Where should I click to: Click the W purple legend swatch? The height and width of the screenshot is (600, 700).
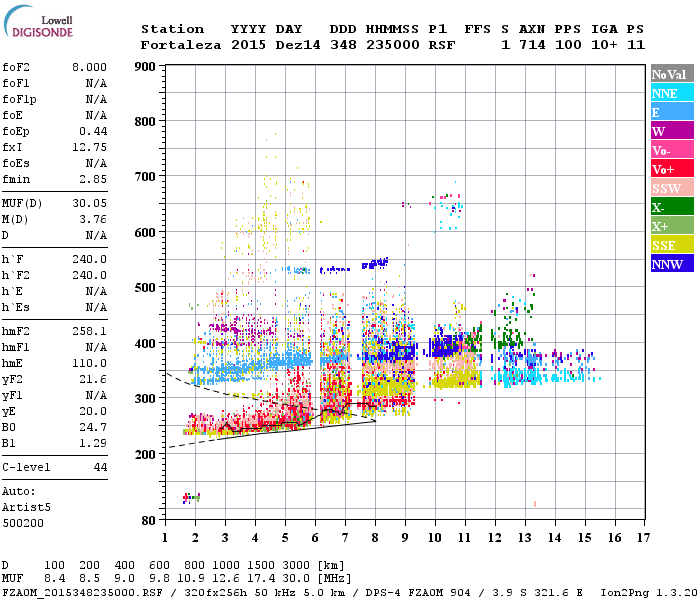point(672,131)
